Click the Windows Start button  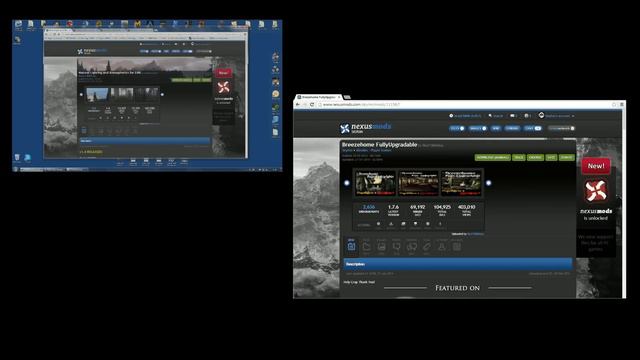(16, 169)
